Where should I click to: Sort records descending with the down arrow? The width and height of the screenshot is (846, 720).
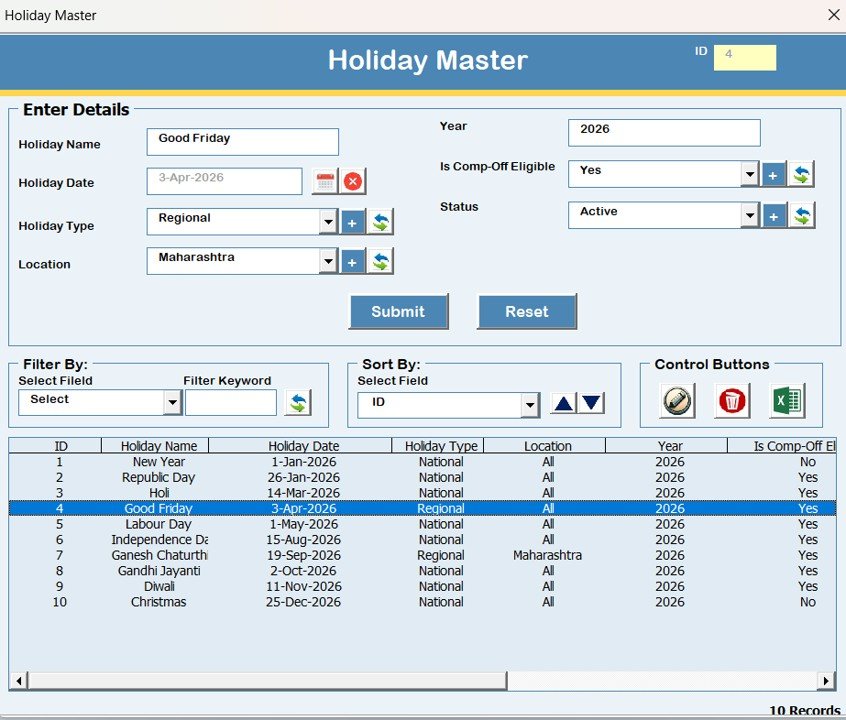click(x=590, y=402)
